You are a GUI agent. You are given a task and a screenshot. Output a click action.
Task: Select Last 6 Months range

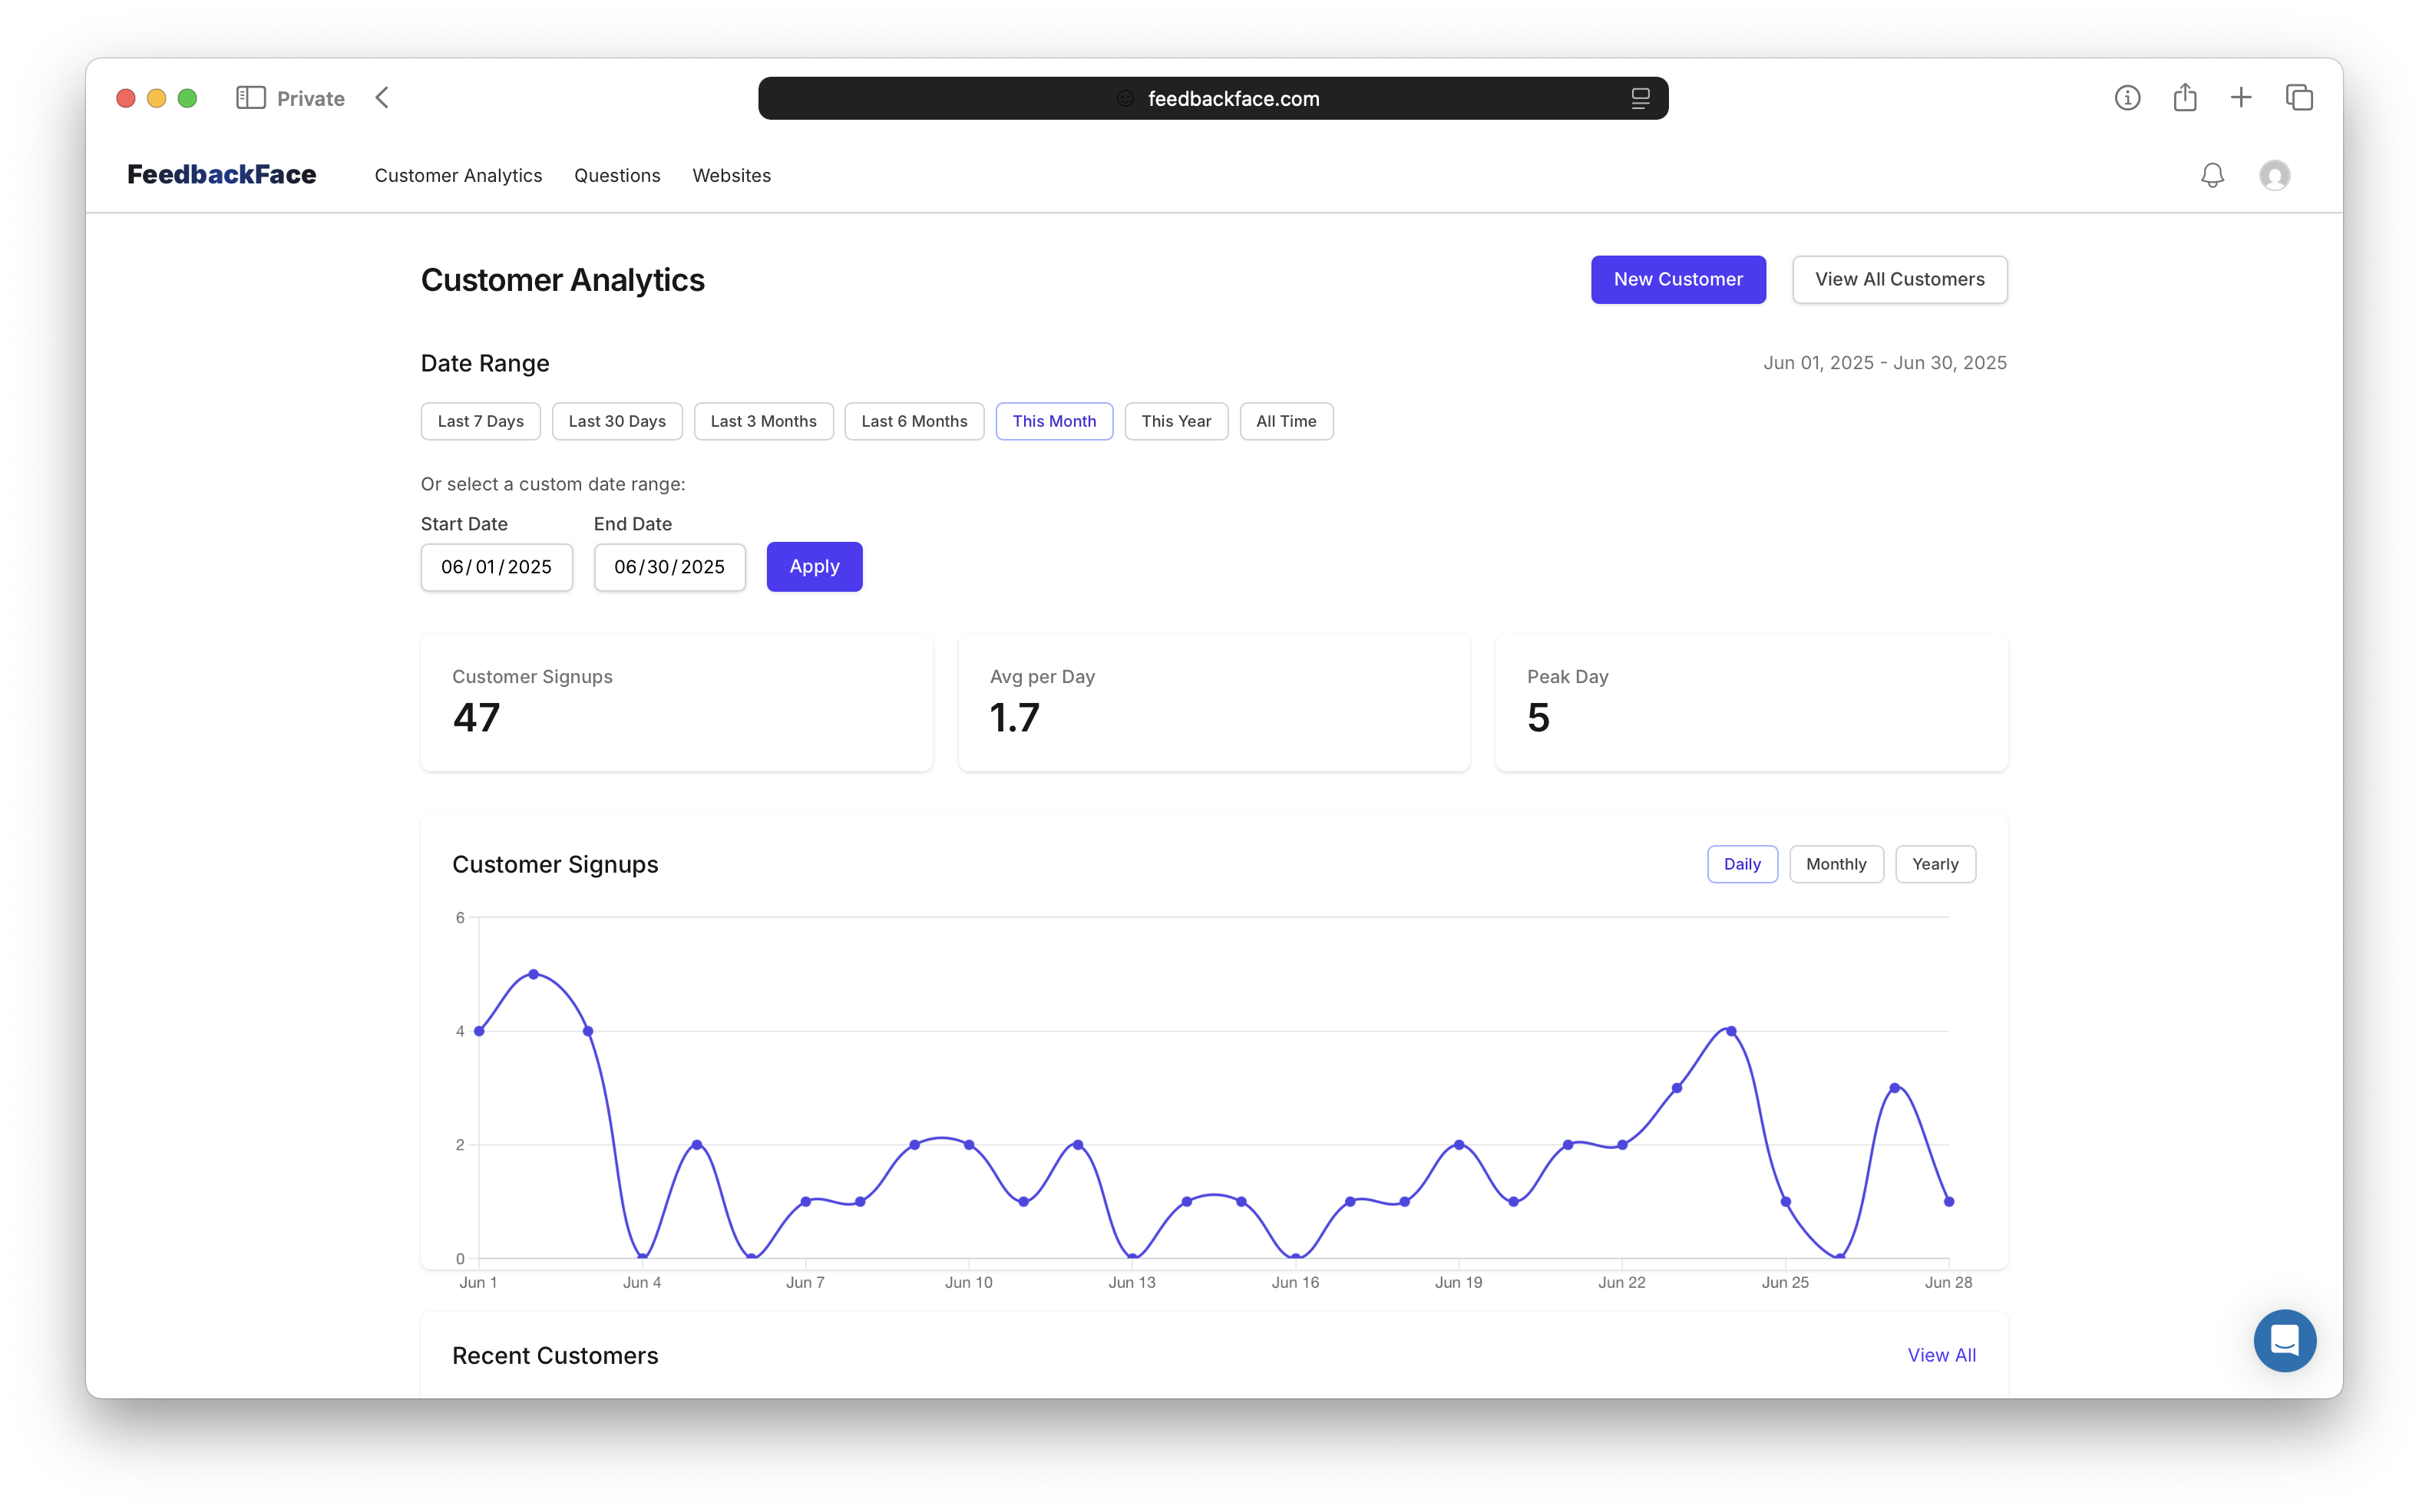(x=914, y=421)
